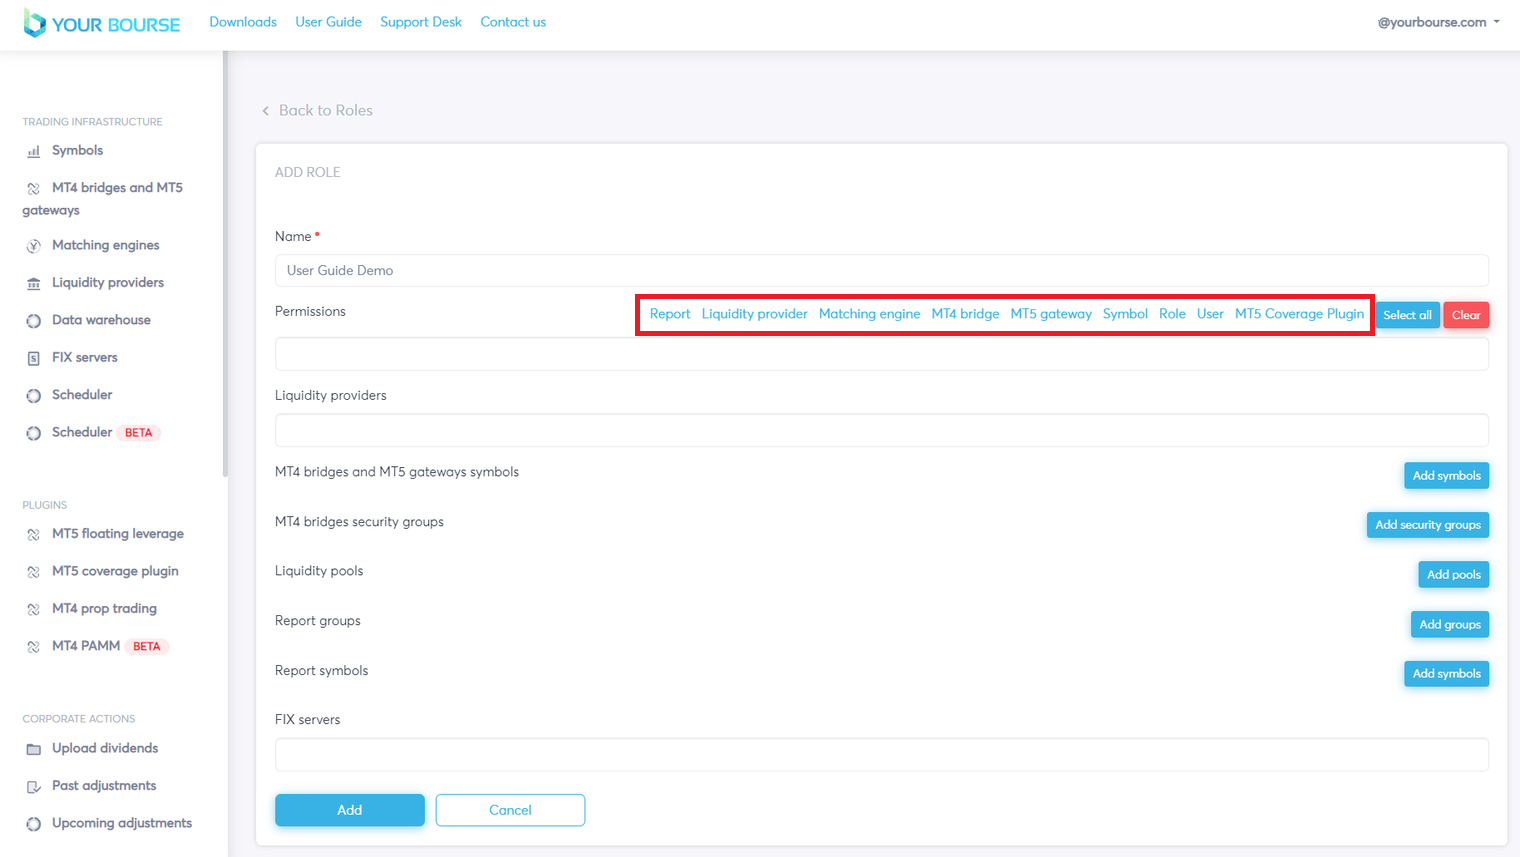Click Add symbols for Report symbols
This screenshot has width=1520, height=857.
(x=1446, y=674)
